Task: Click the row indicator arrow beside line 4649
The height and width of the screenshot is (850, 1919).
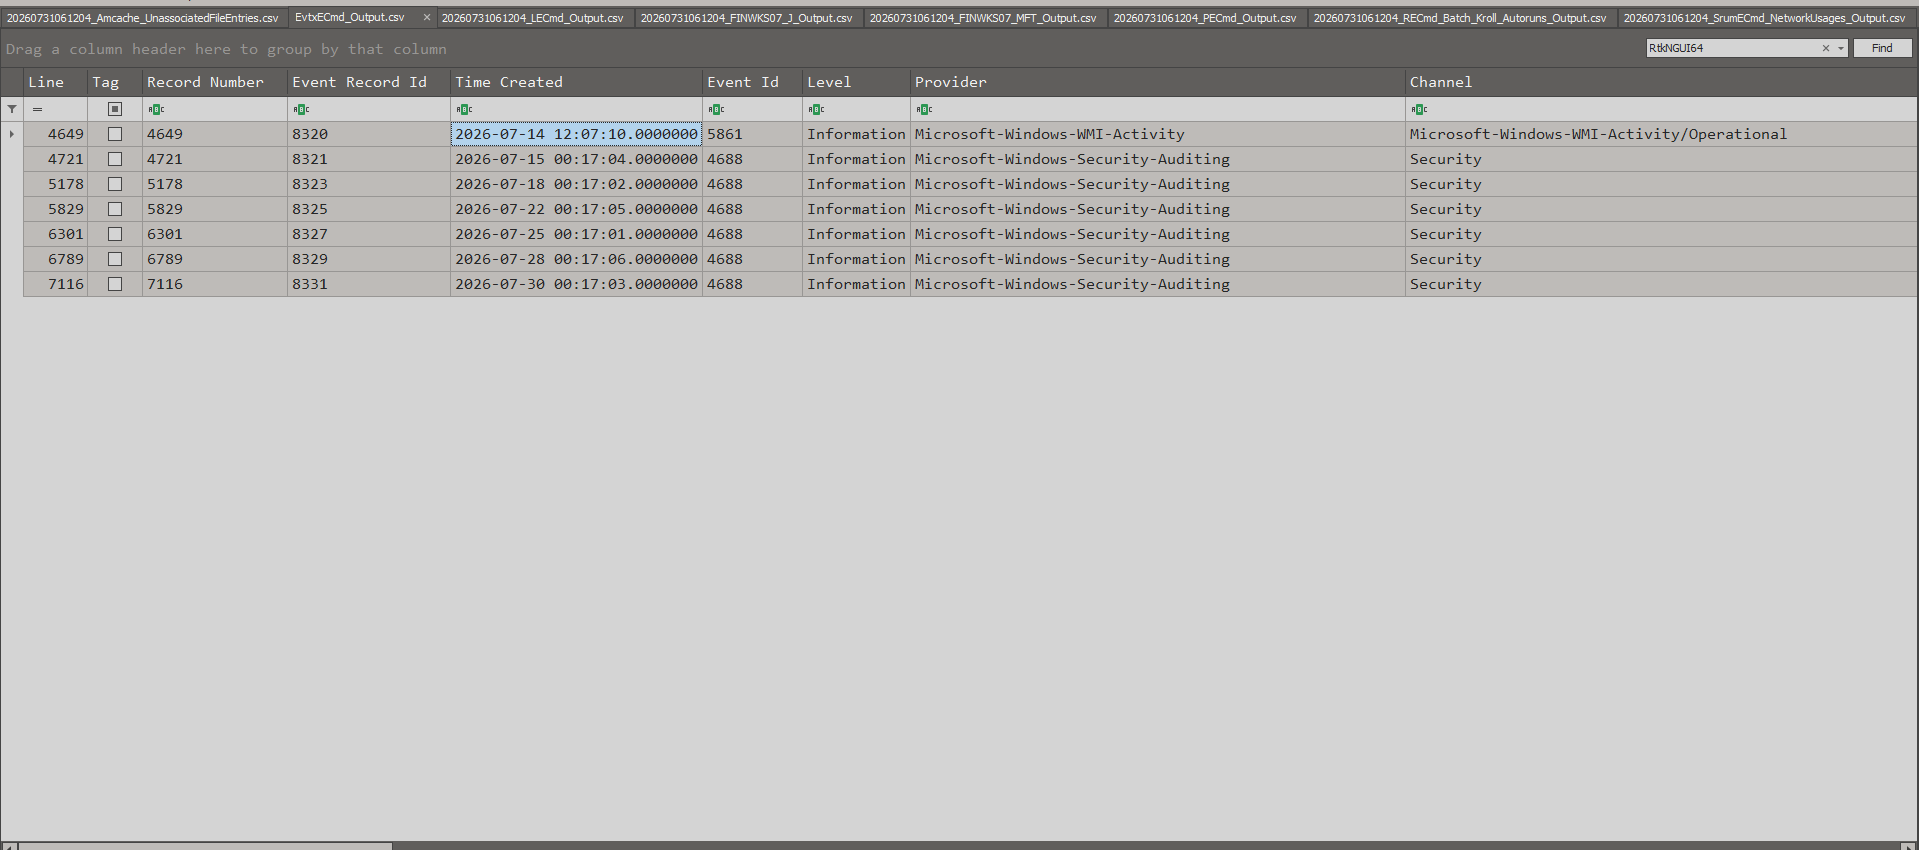Action: point(12,134)
